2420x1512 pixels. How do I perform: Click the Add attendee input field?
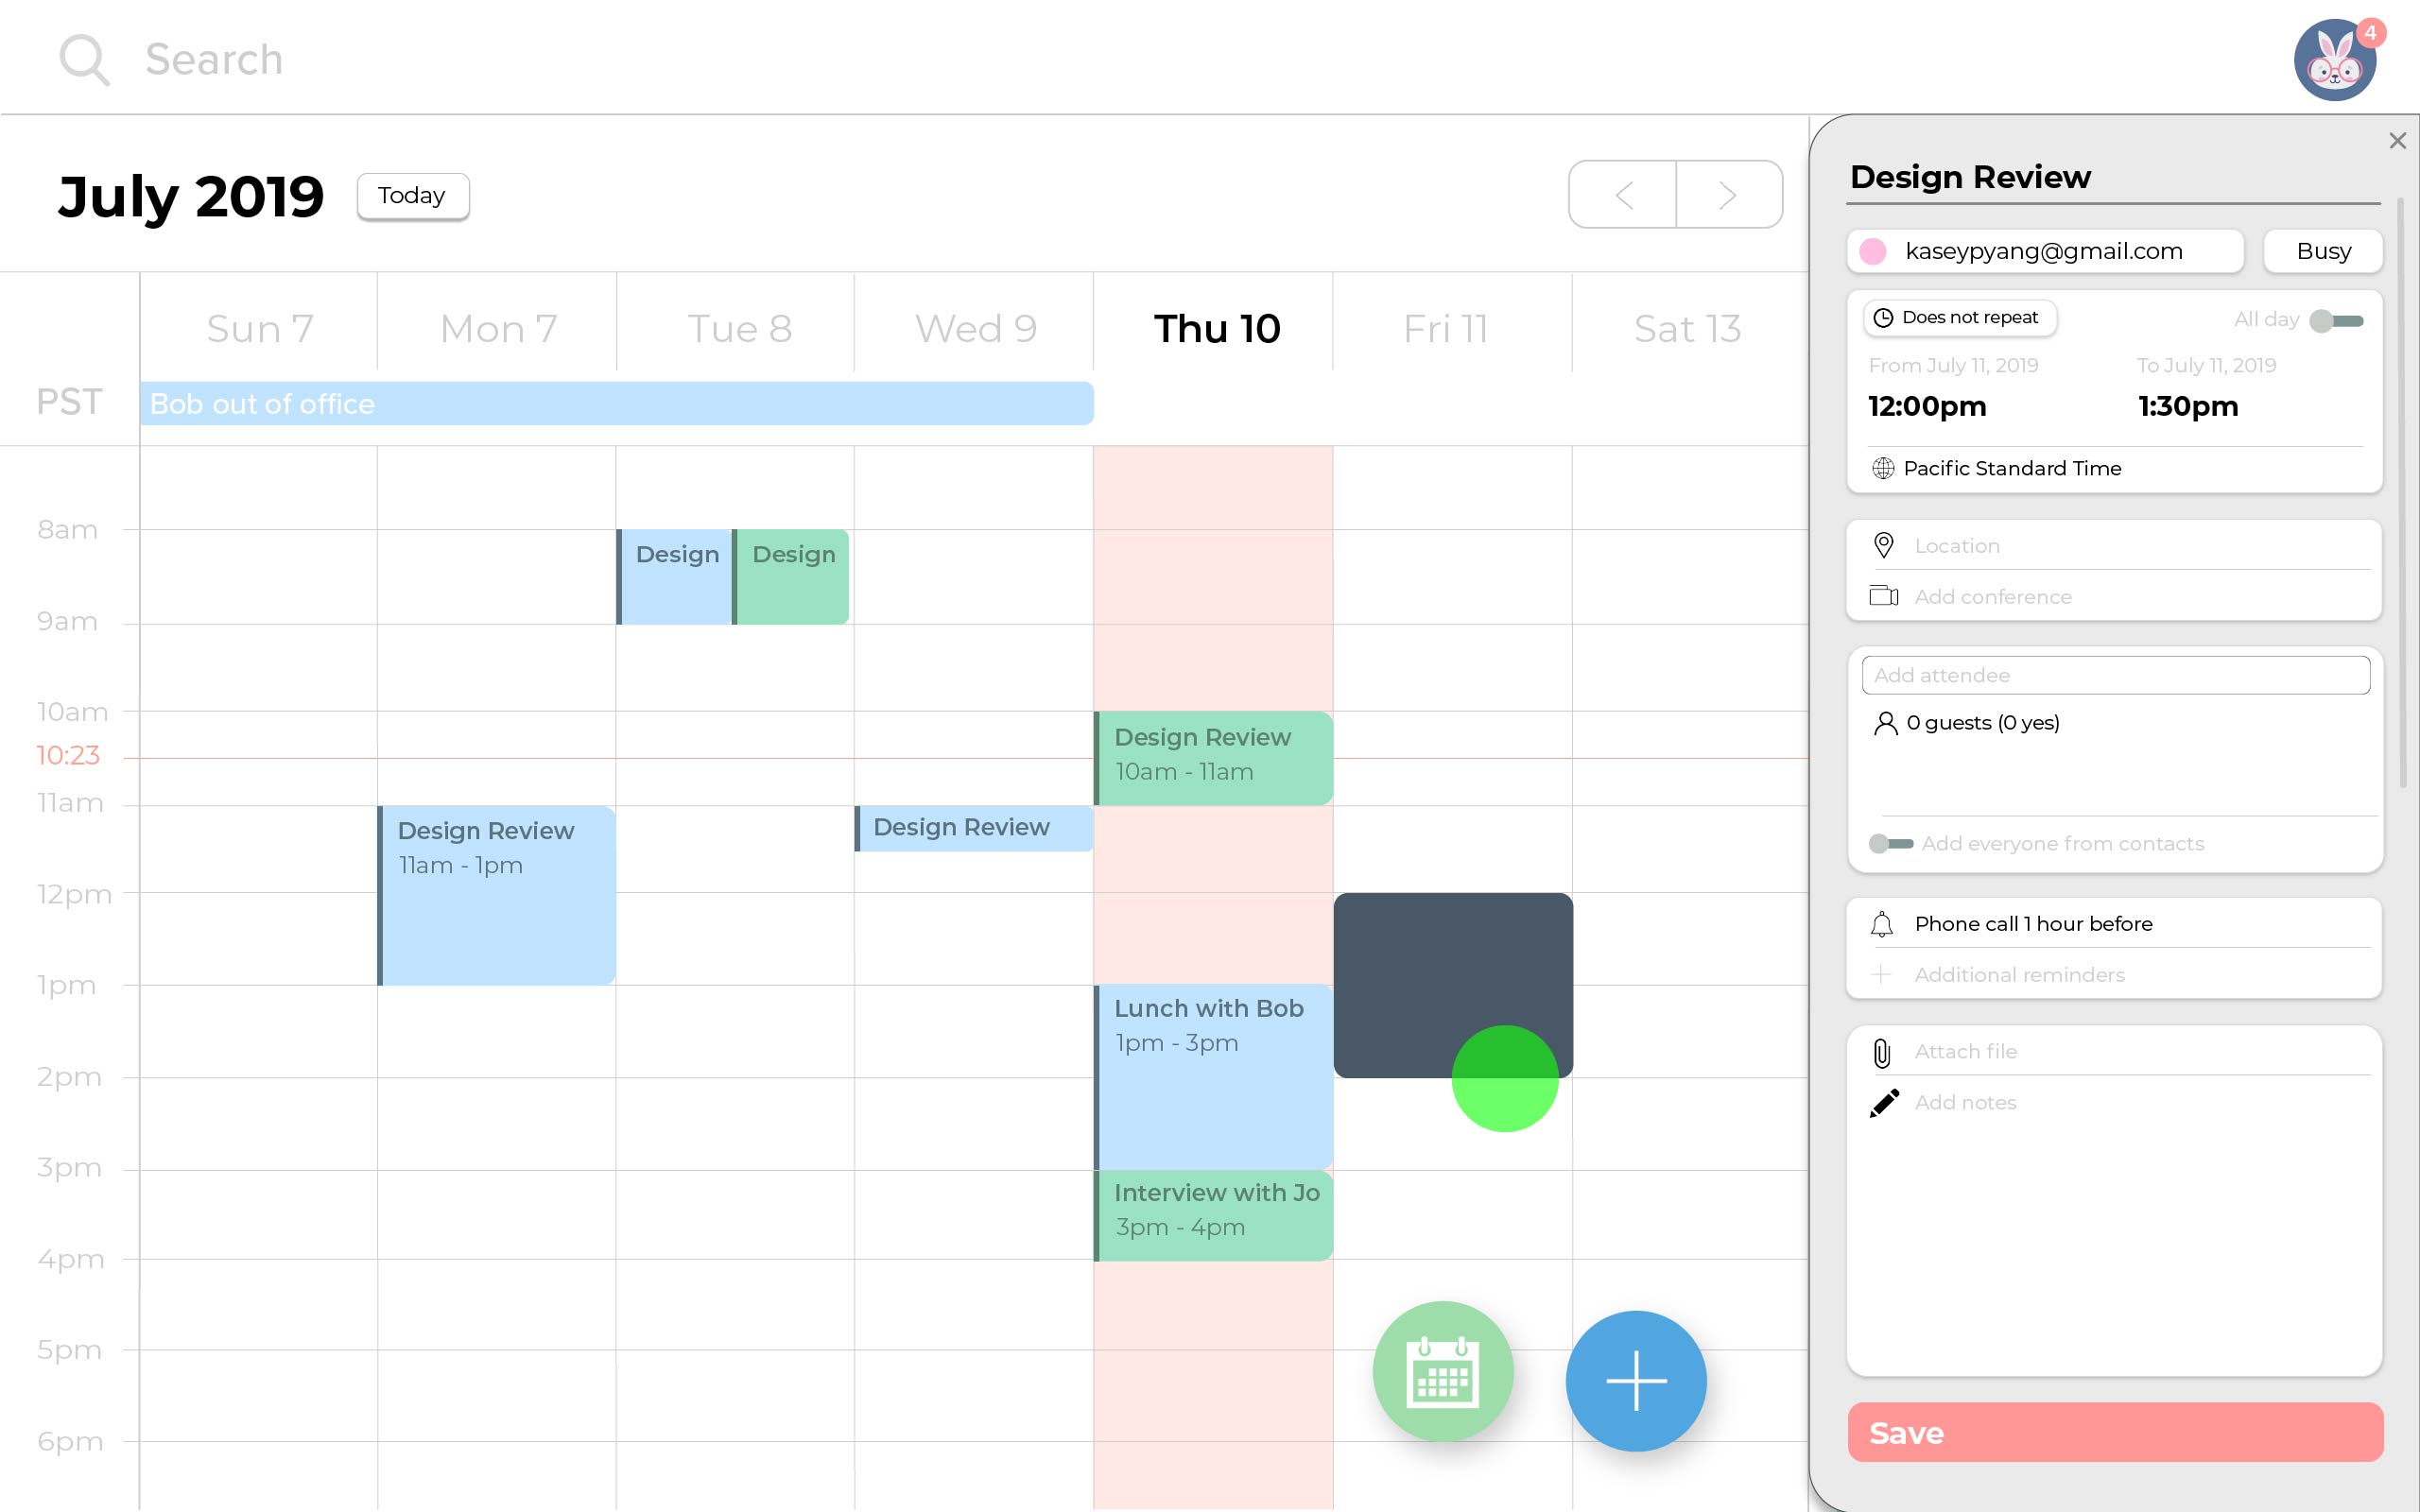click(2115, 675)
